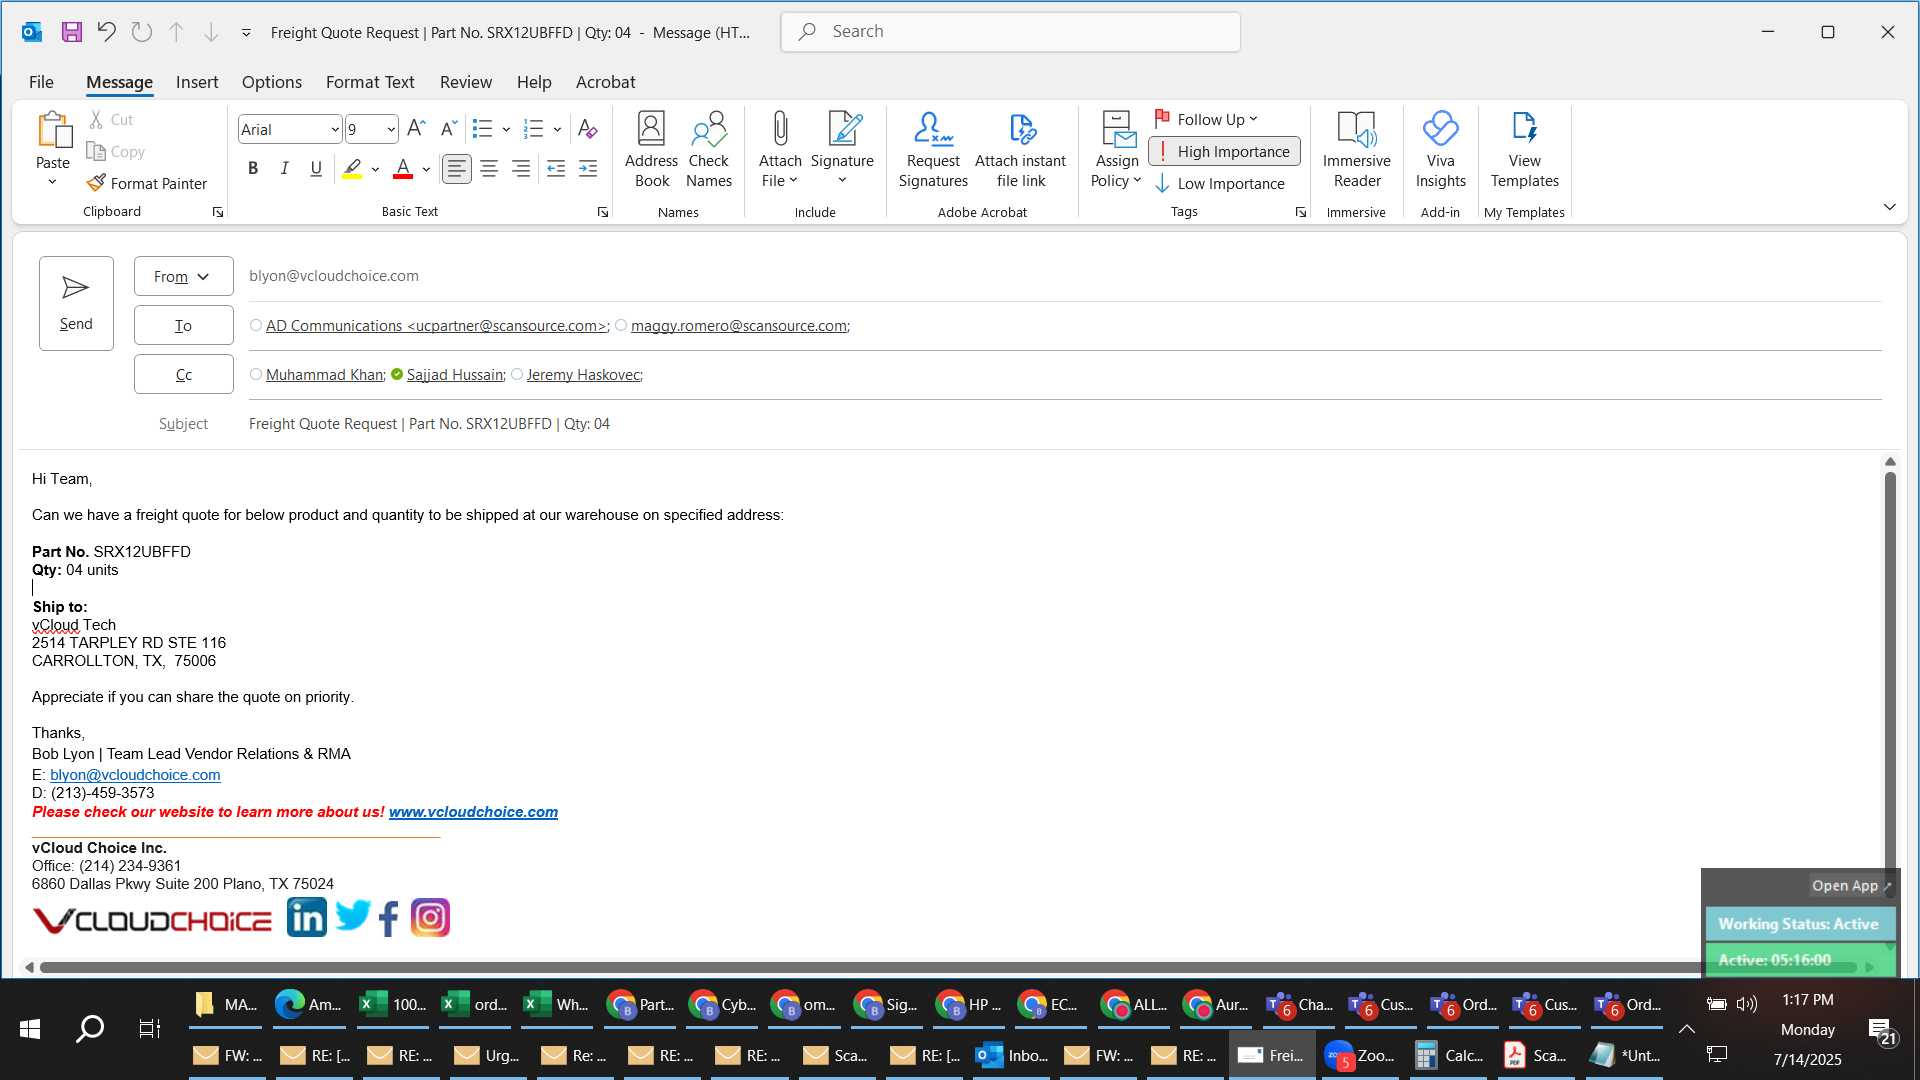Open font color dropdown arrow

[x=426, y=169]
